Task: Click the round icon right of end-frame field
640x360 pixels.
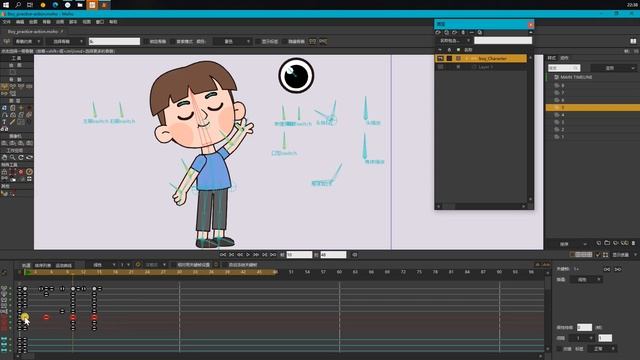Action: pyautogui.click(x=355, y=255)
